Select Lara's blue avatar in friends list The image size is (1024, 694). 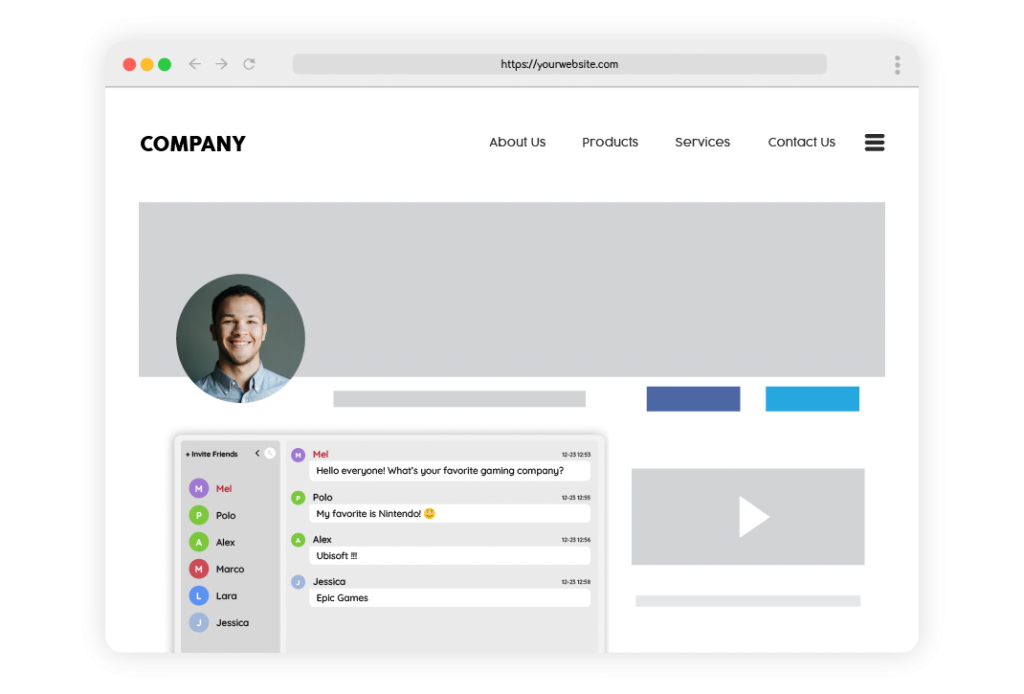199,596
